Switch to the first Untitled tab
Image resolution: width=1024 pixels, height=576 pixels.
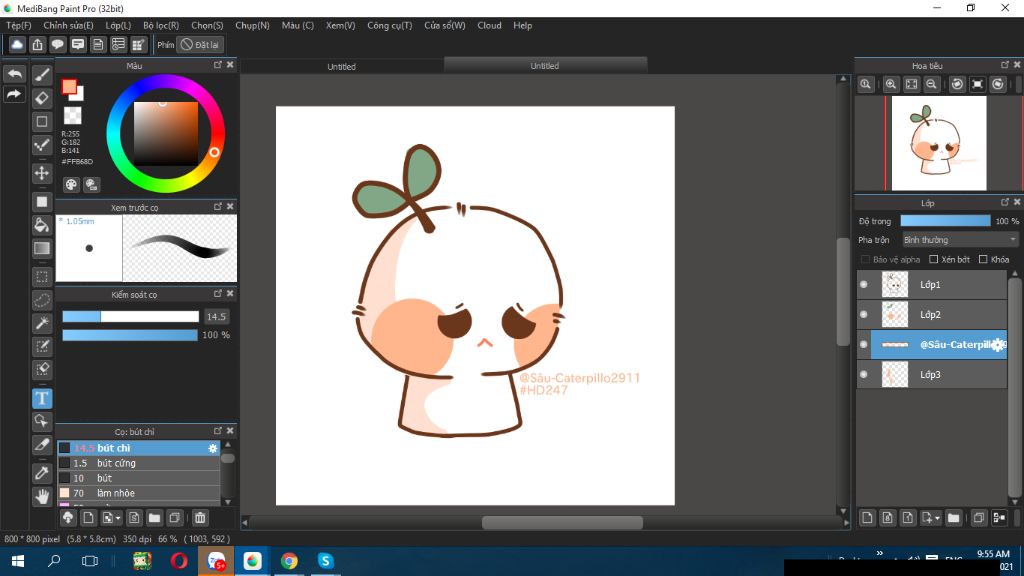pos(342,67)
